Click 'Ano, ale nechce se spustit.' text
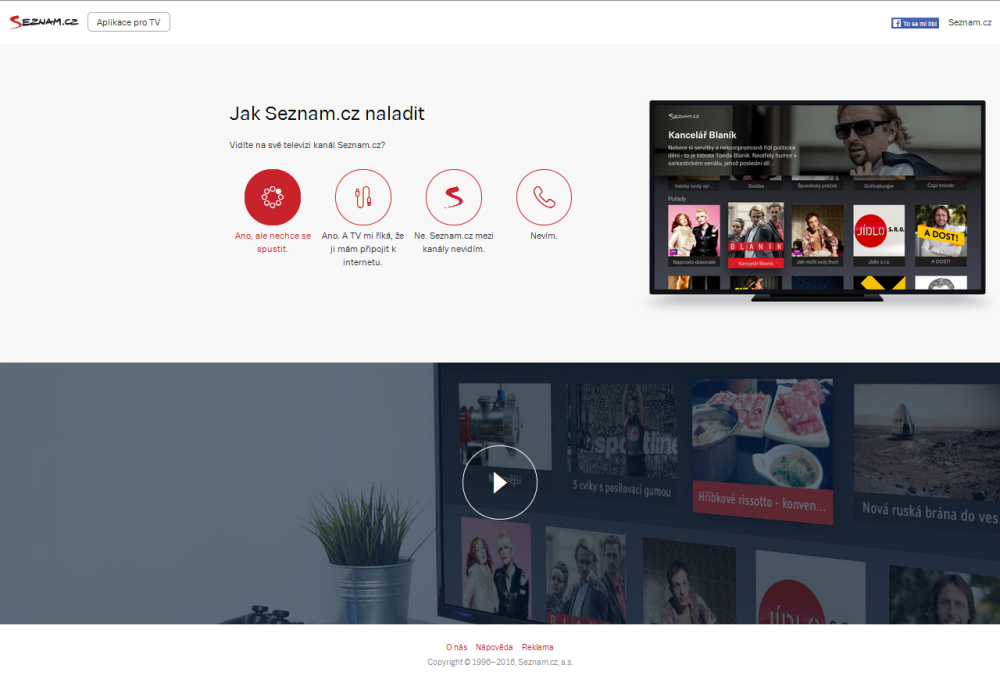 (272, 242)
